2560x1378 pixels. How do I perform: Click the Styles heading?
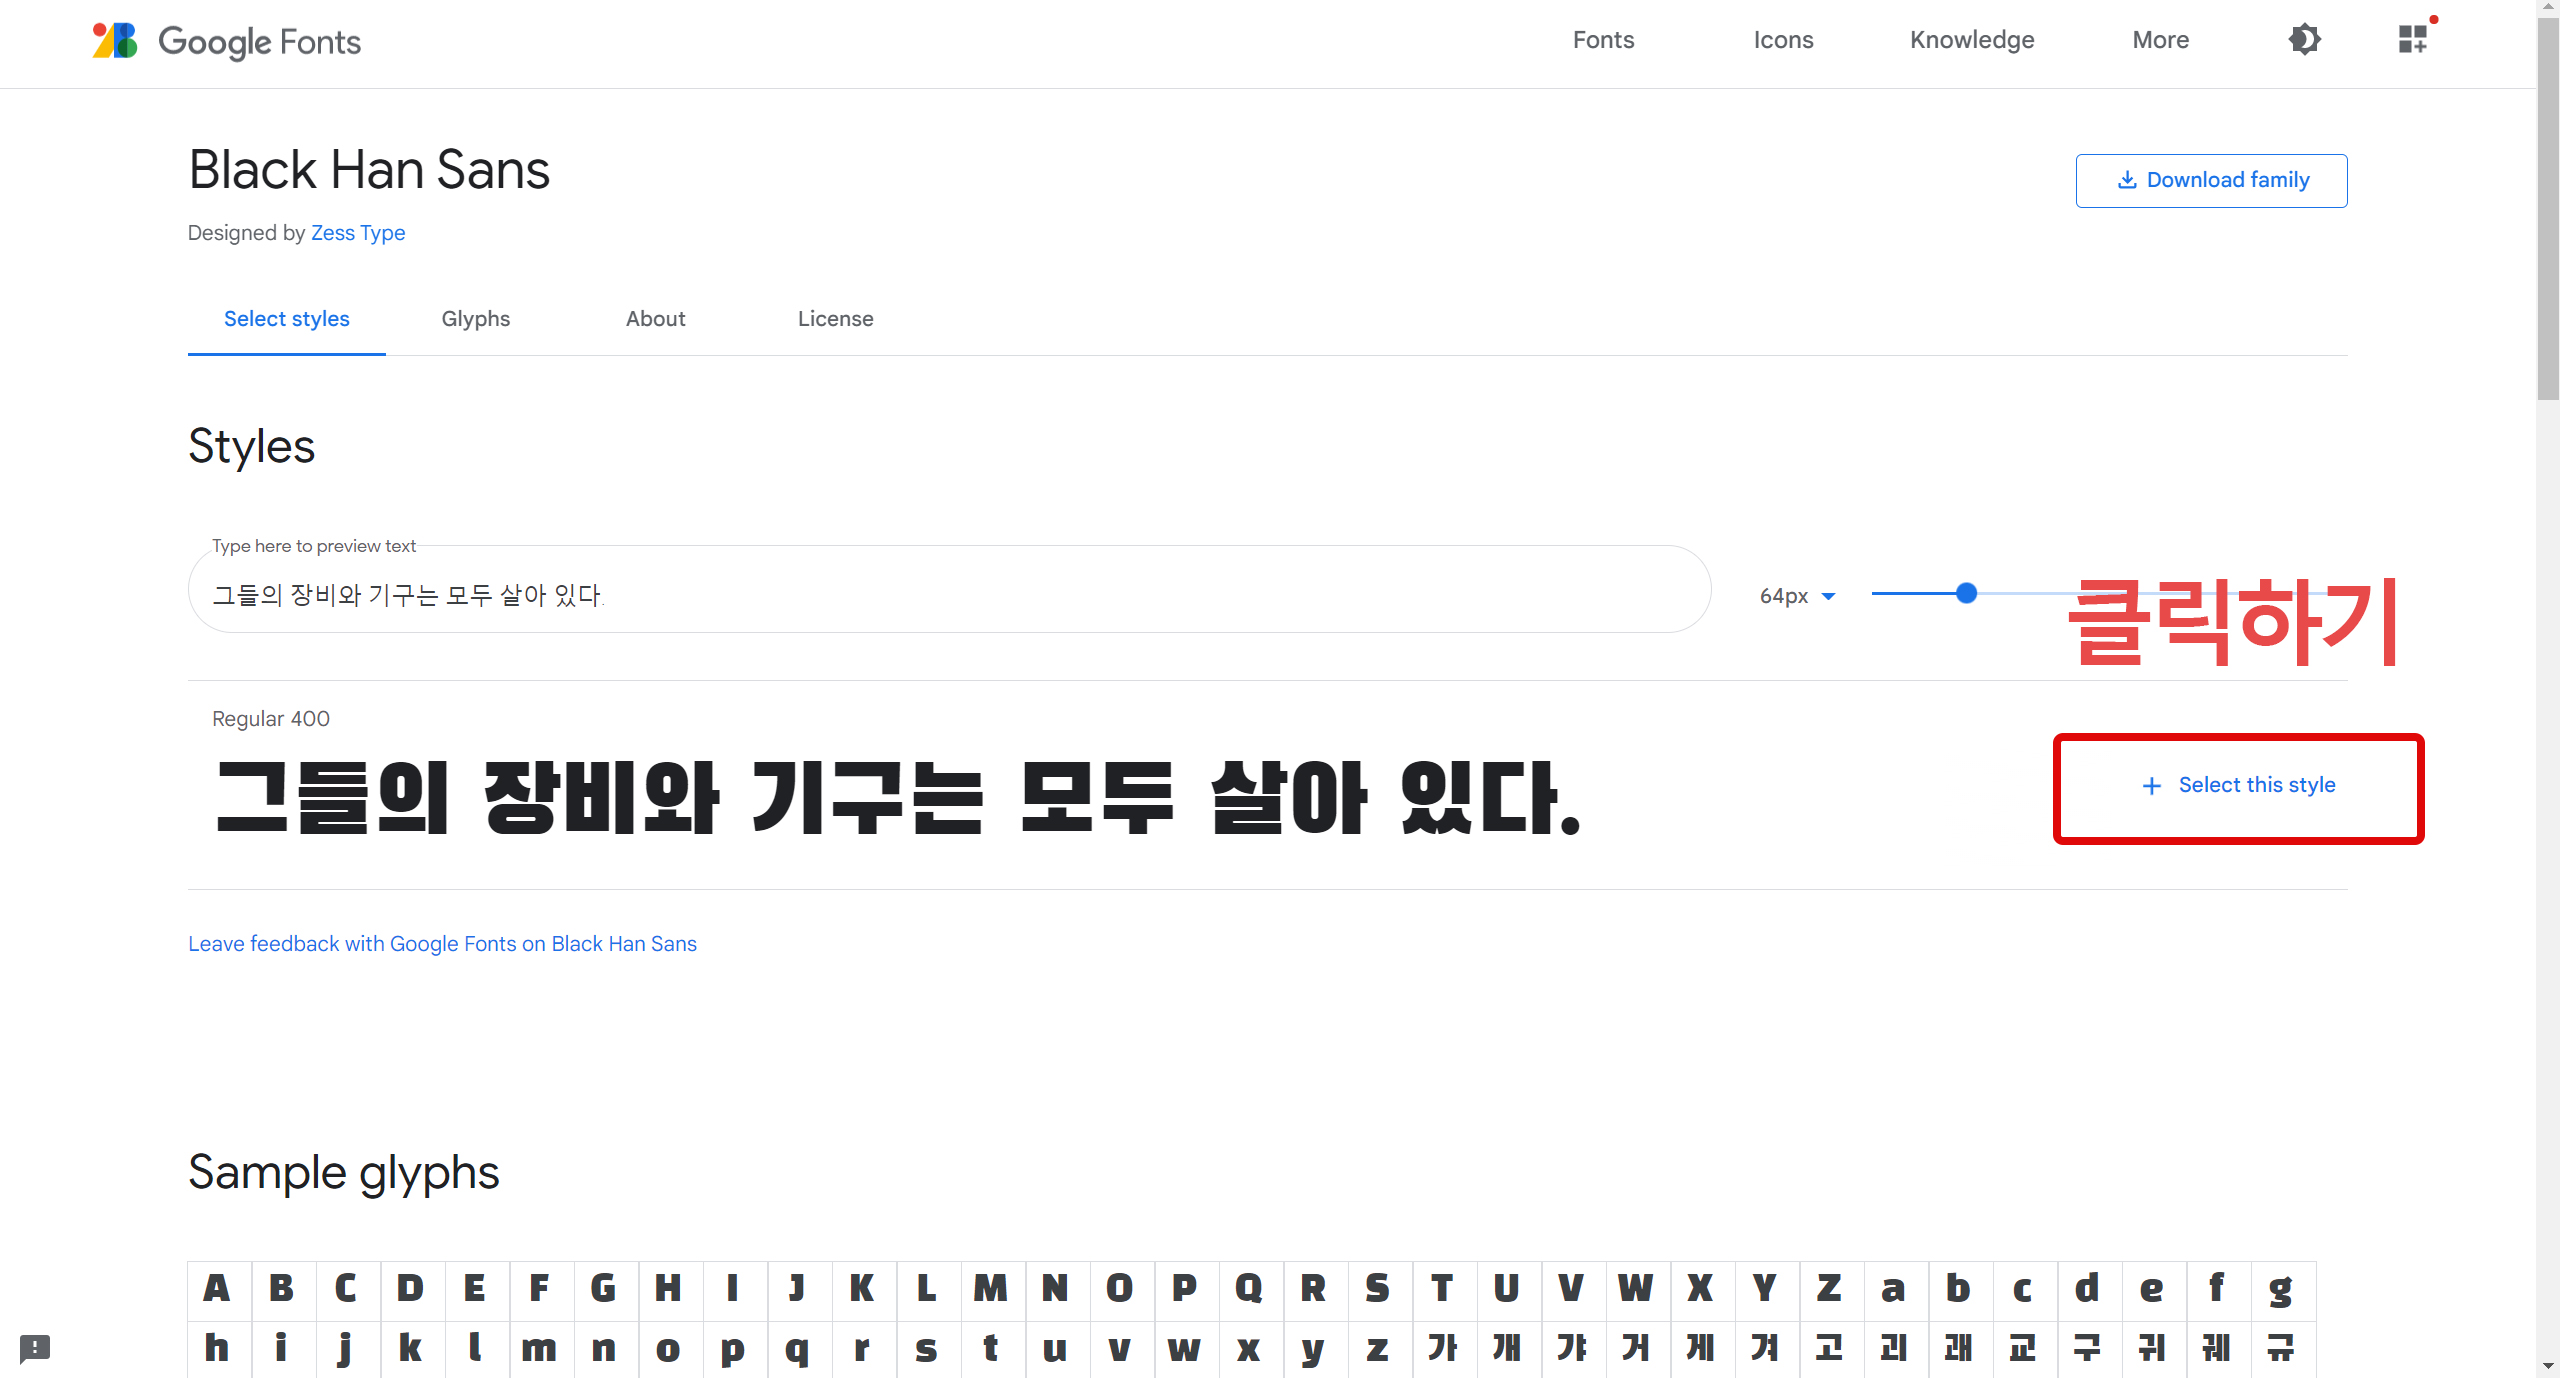pos(252,446)
